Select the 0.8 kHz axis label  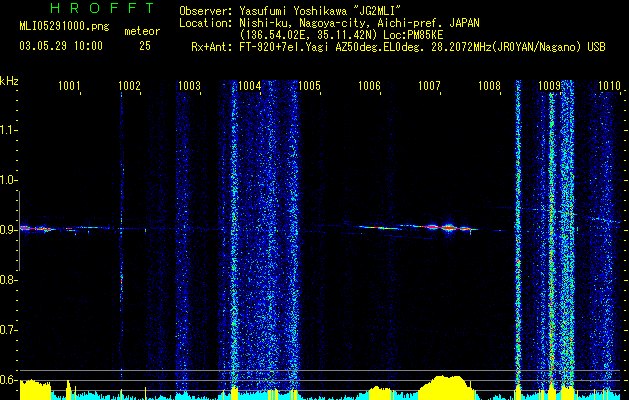pyautogui.click(x=7, y=280)
